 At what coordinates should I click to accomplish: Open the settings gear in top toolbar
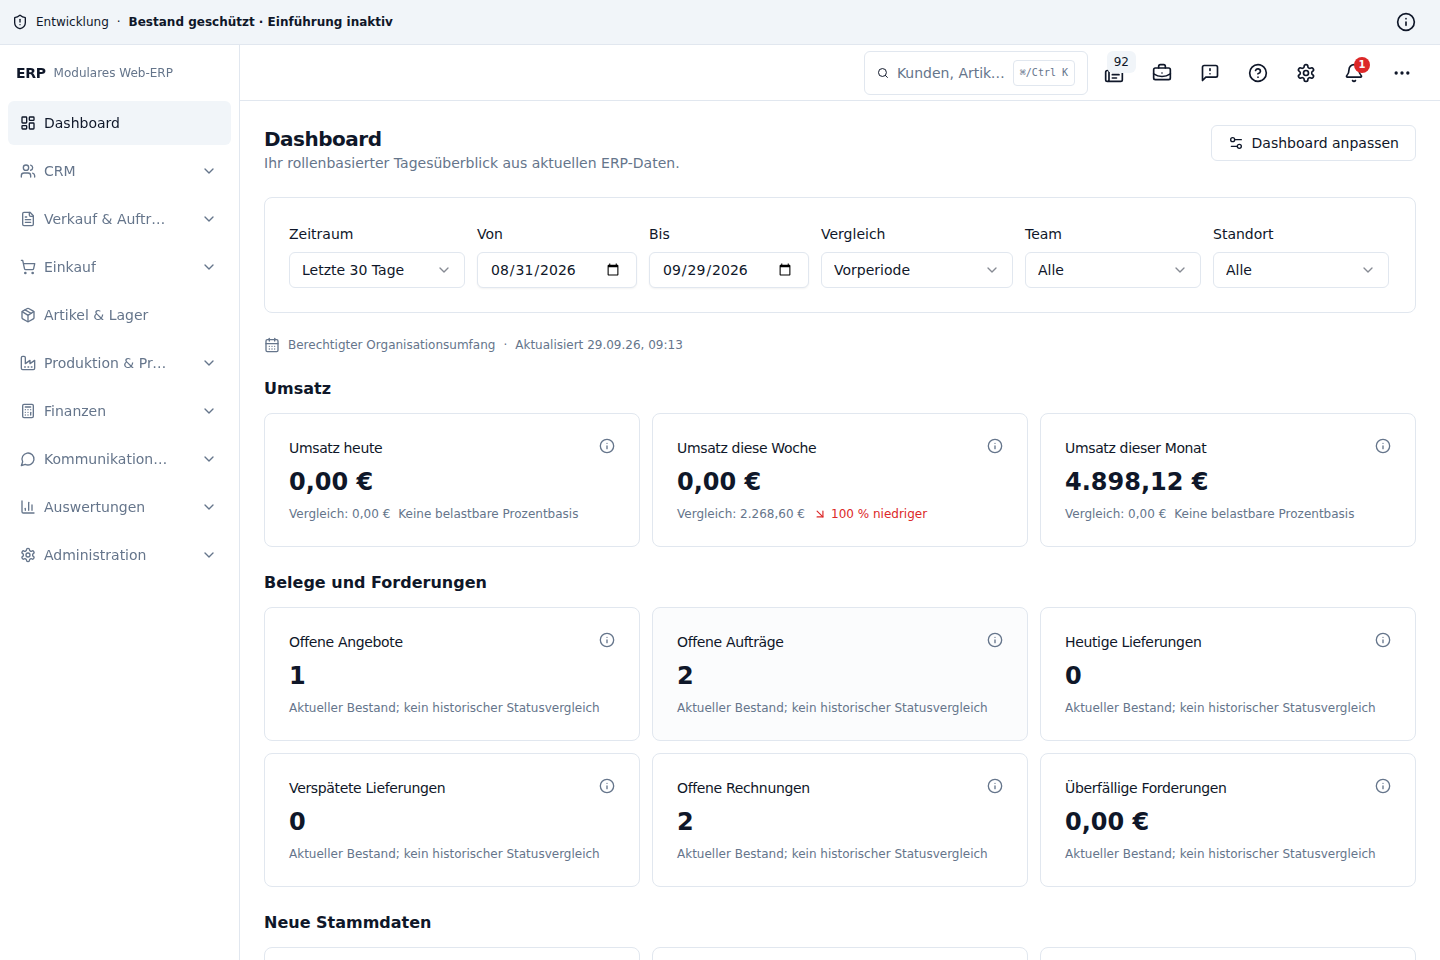coord(1306,73)
